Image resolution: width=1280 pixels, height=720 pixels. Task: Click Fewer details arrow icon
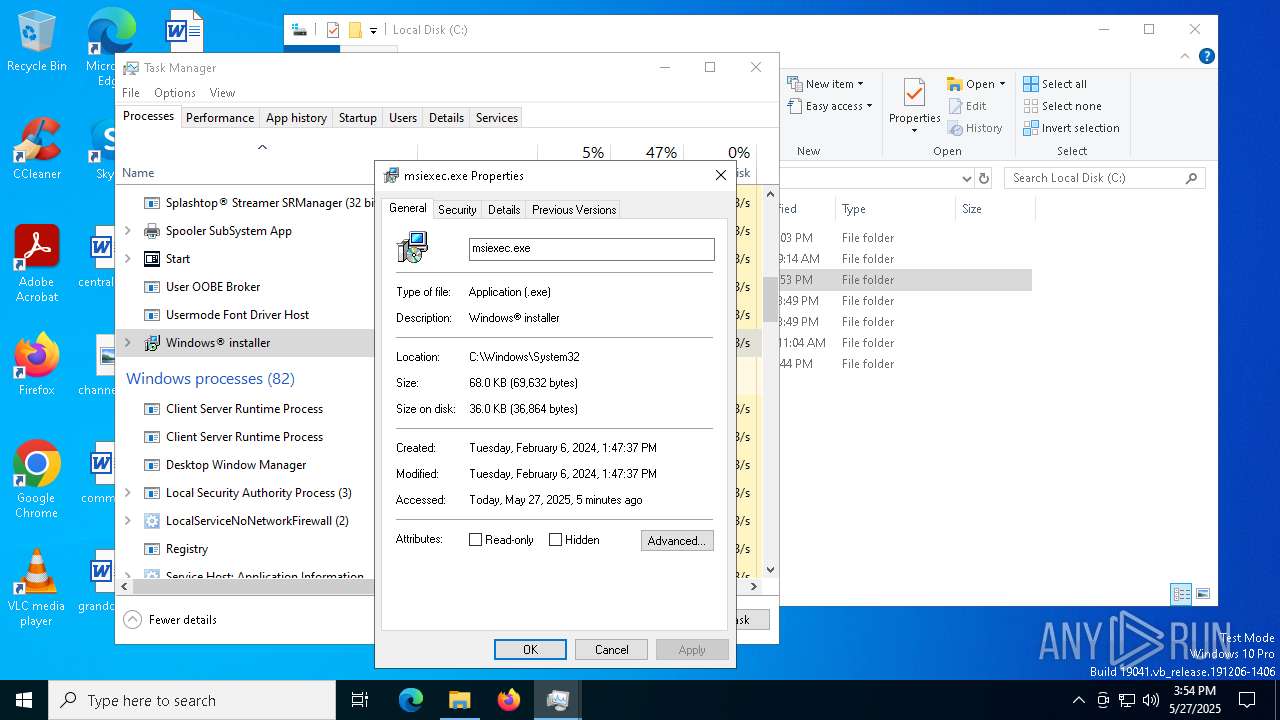pyautogui.click(x=132, y=620)
